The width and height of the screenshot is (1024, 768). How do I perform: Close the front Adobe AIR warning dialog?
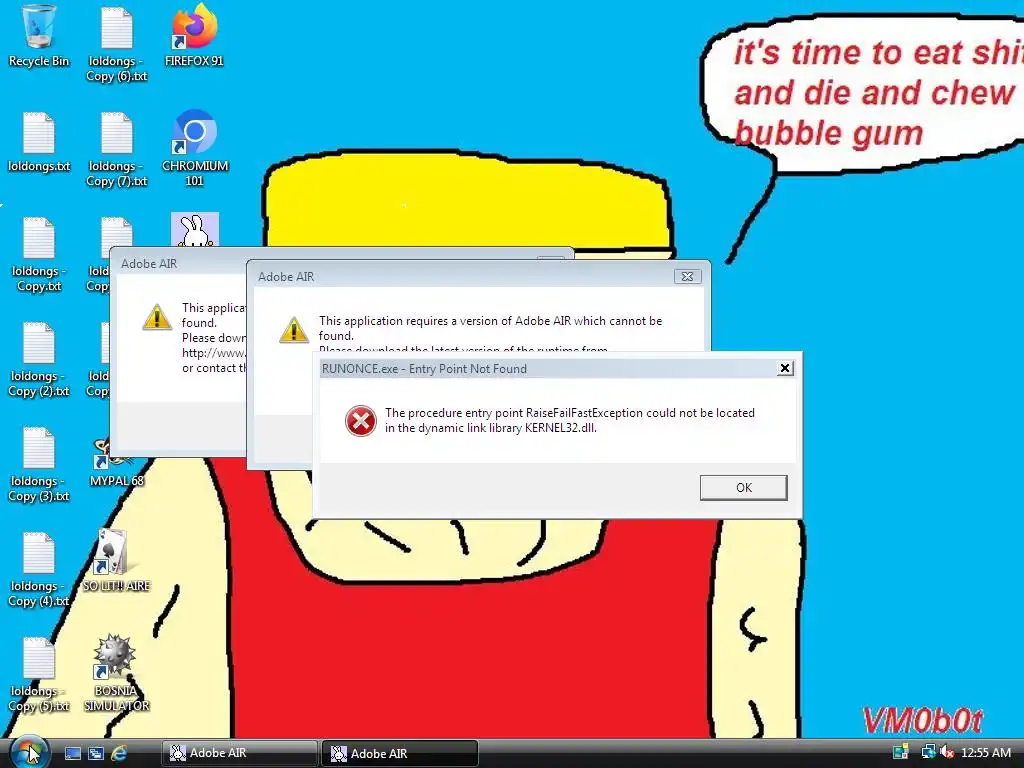click(688, 276)
